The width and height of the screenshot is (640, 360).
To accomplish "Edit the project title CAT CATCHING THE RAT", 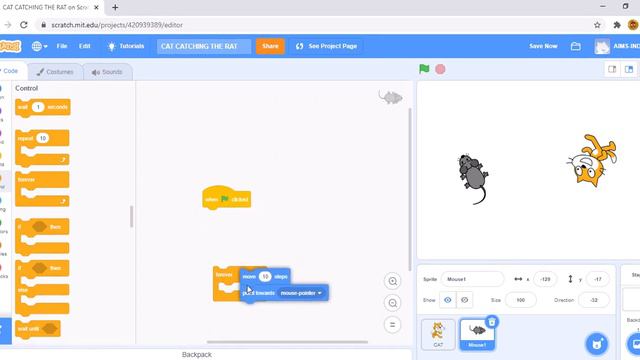I will [x=204, y=46].
